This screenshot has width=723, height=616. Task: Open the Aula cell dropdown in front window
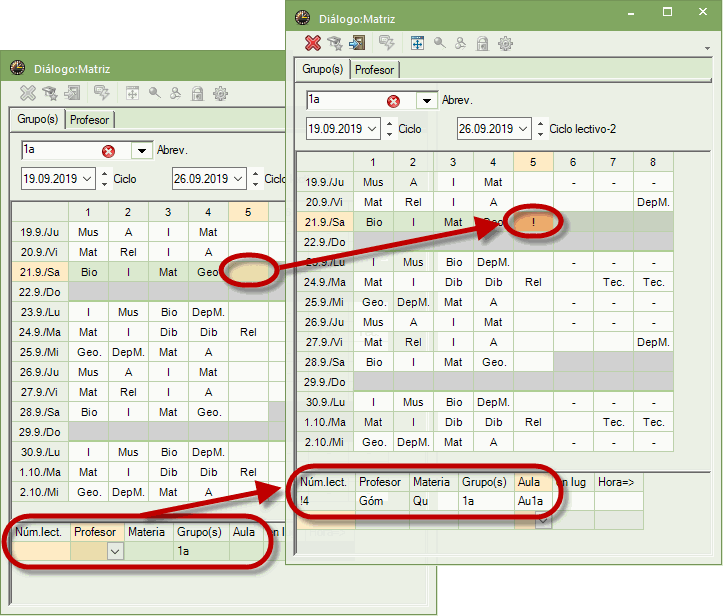(x=544, y=521)
